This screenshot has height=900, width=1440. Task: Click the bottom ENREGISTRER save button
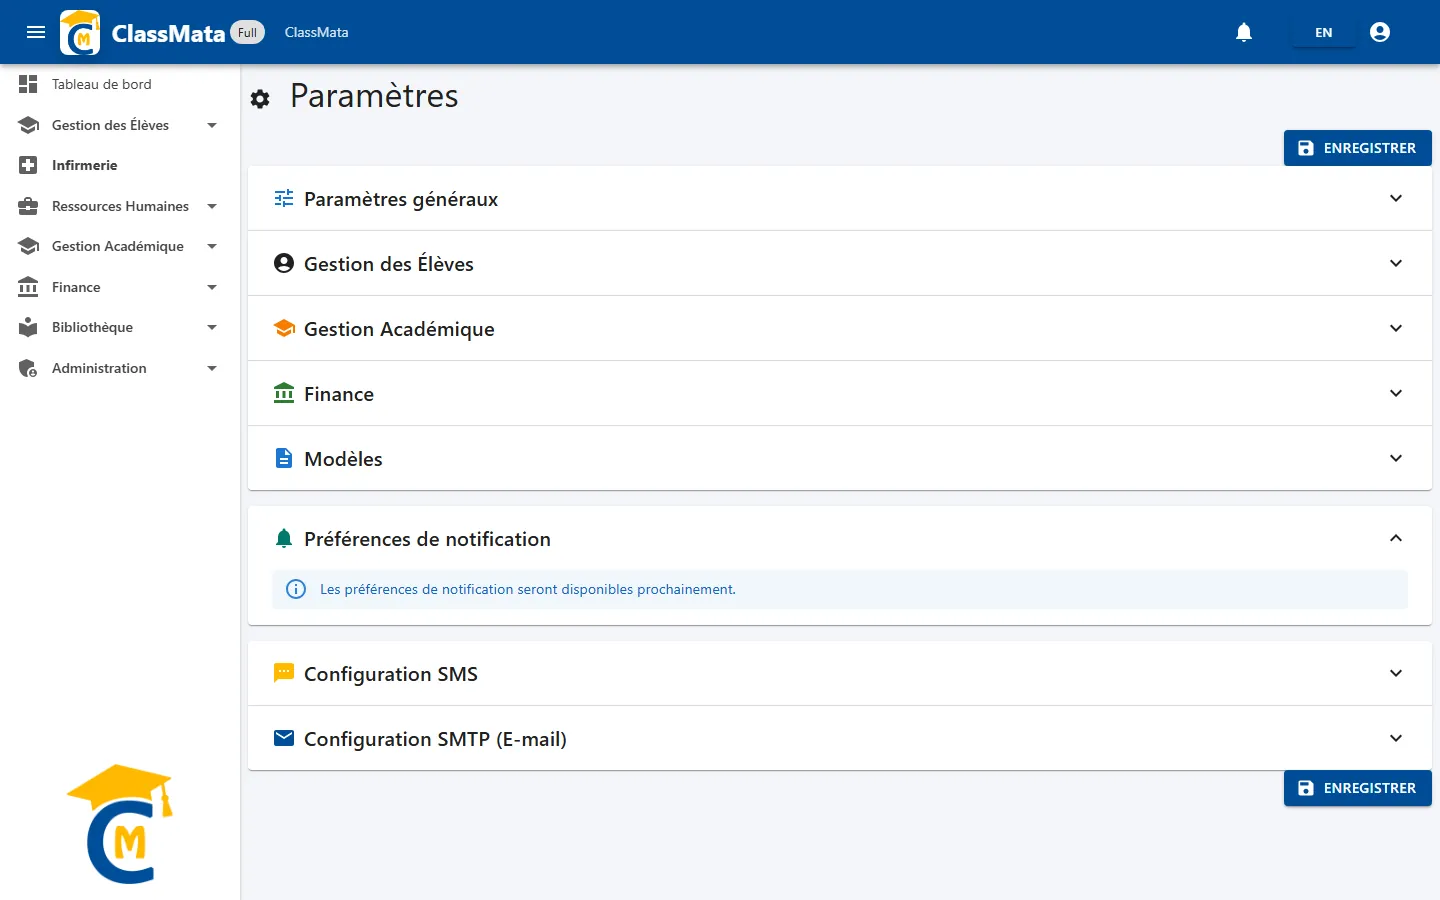[1358, 788]
